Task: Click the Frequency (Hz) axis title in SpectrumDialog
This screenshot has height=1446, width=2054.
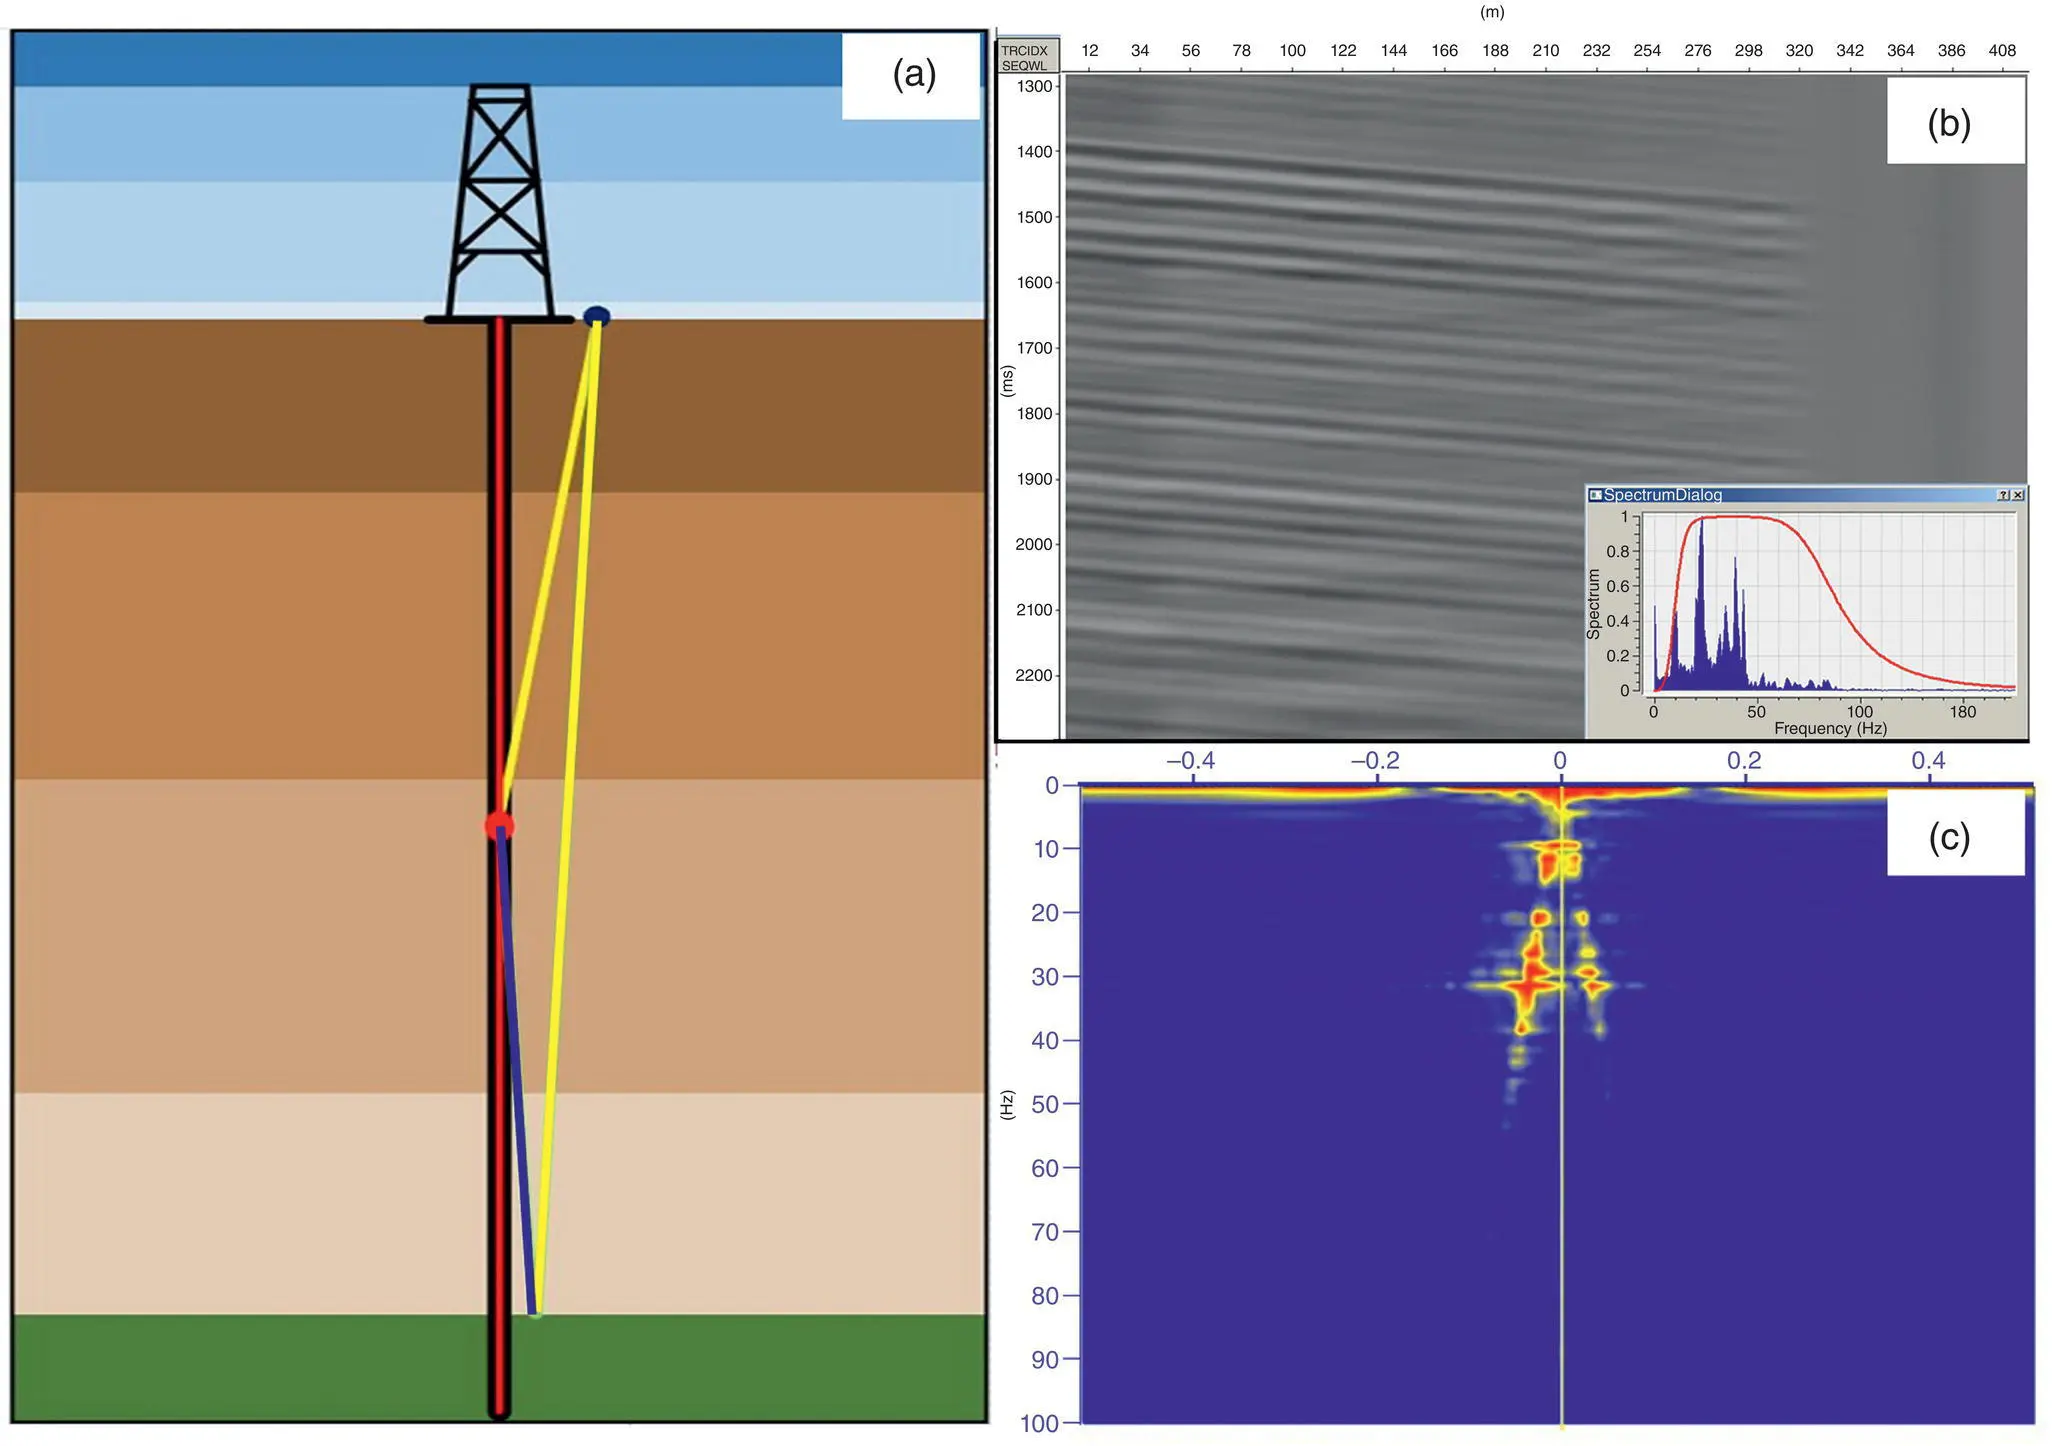Action: coord(1830,728)
